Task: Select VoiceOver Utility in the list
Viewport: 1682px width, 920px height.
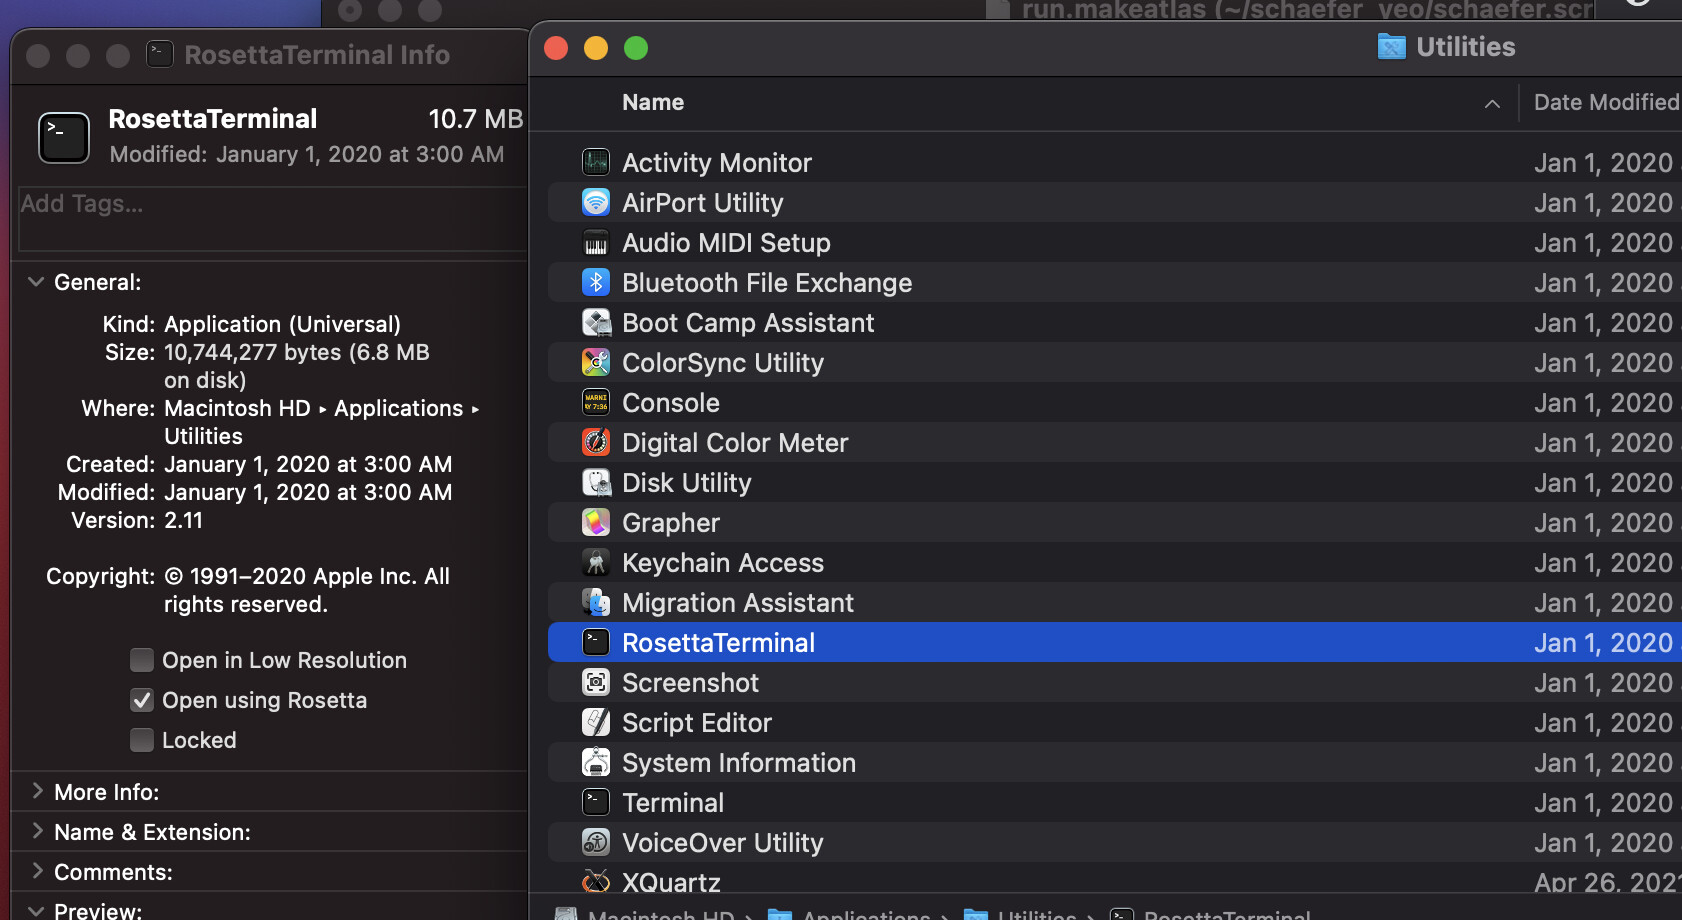Action: click(723, 842)
